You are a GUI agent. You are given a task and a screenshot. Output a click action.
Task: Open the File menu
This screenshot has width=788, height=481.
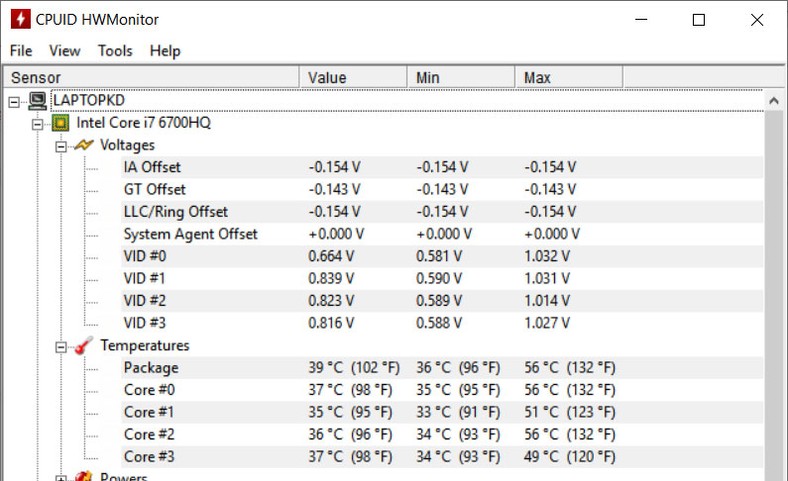point(21,51)
